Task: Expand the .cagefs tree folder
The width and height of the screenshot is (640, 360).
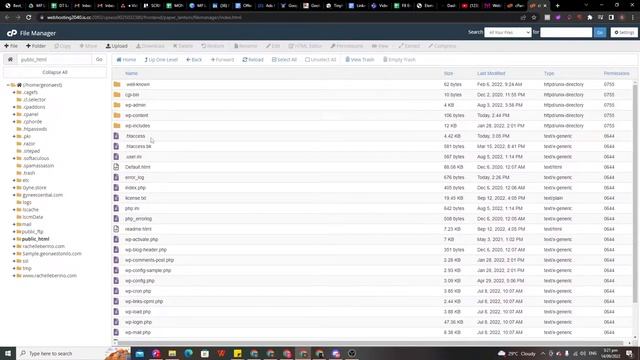Action: tap(14, 92)
